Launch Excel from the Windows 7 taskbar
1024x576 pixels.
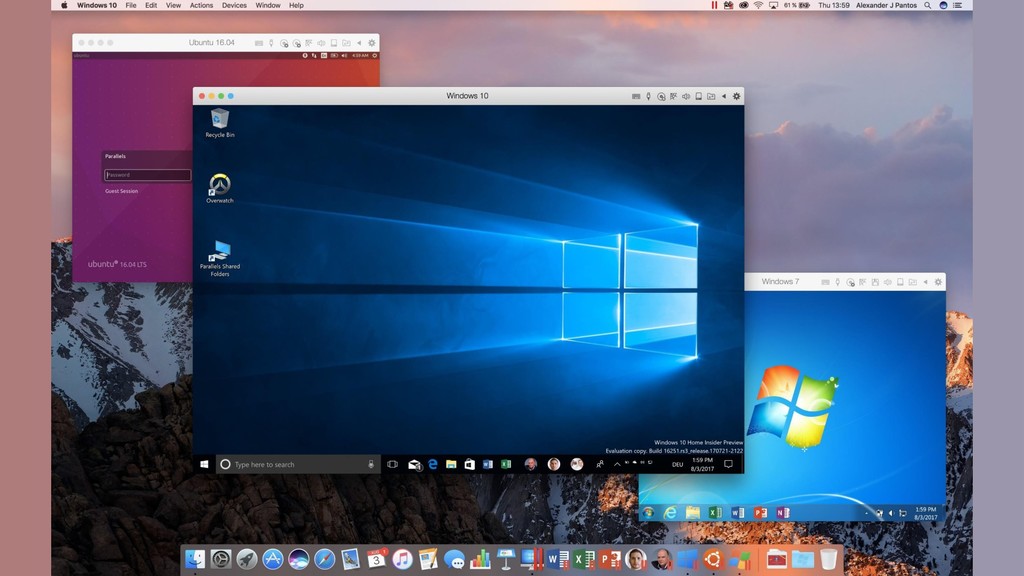click(x=715, y=513)
